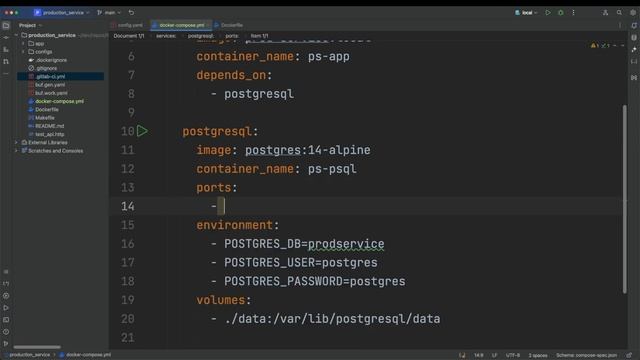This screenshot has height=360, width=640.
Task: Open Notifications tool window on right stripe
Action: coord(634,26)
